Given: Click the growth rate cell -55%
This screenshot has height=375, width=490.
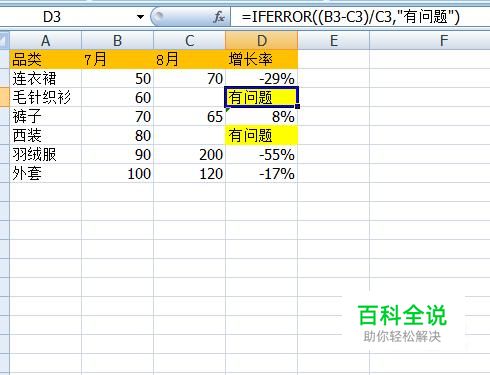Looking at the screenshot, I should (x=262, y=154).
